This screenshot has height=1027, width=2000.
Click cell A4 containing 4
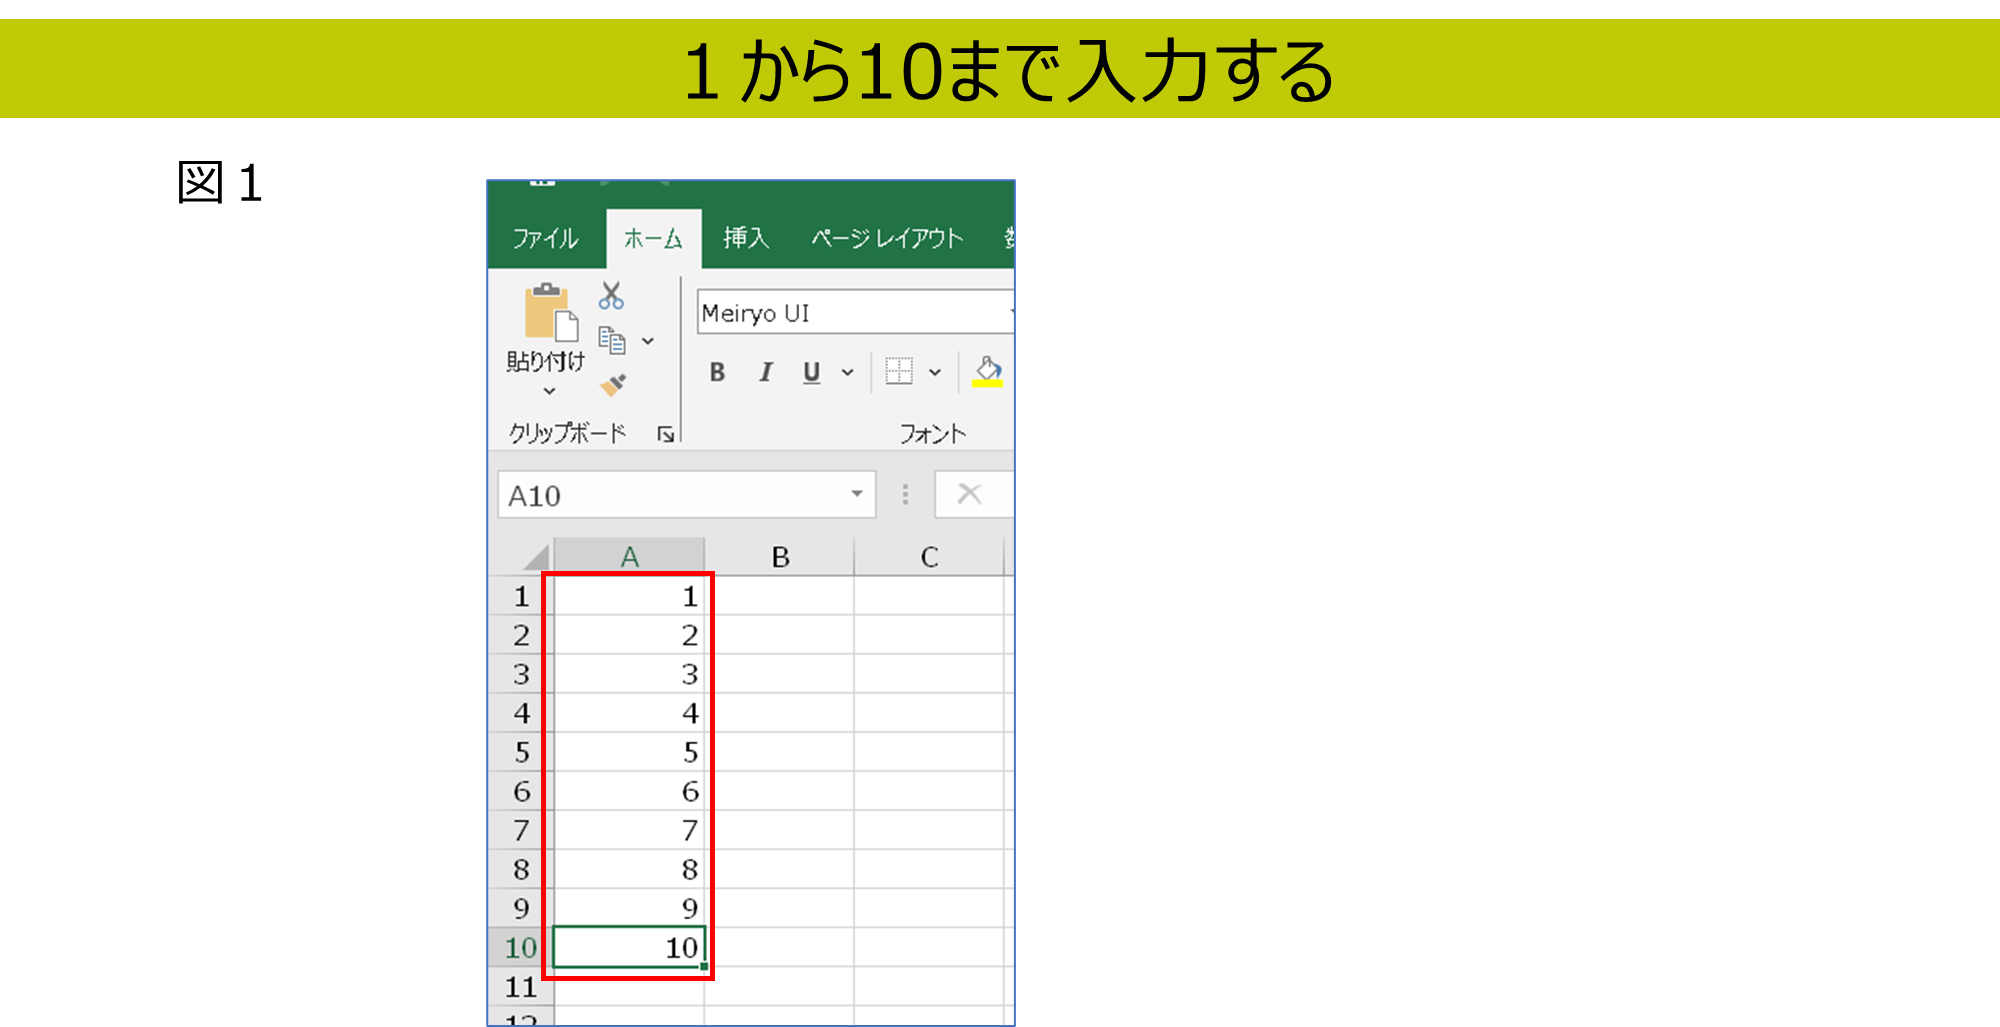point(629,713)
